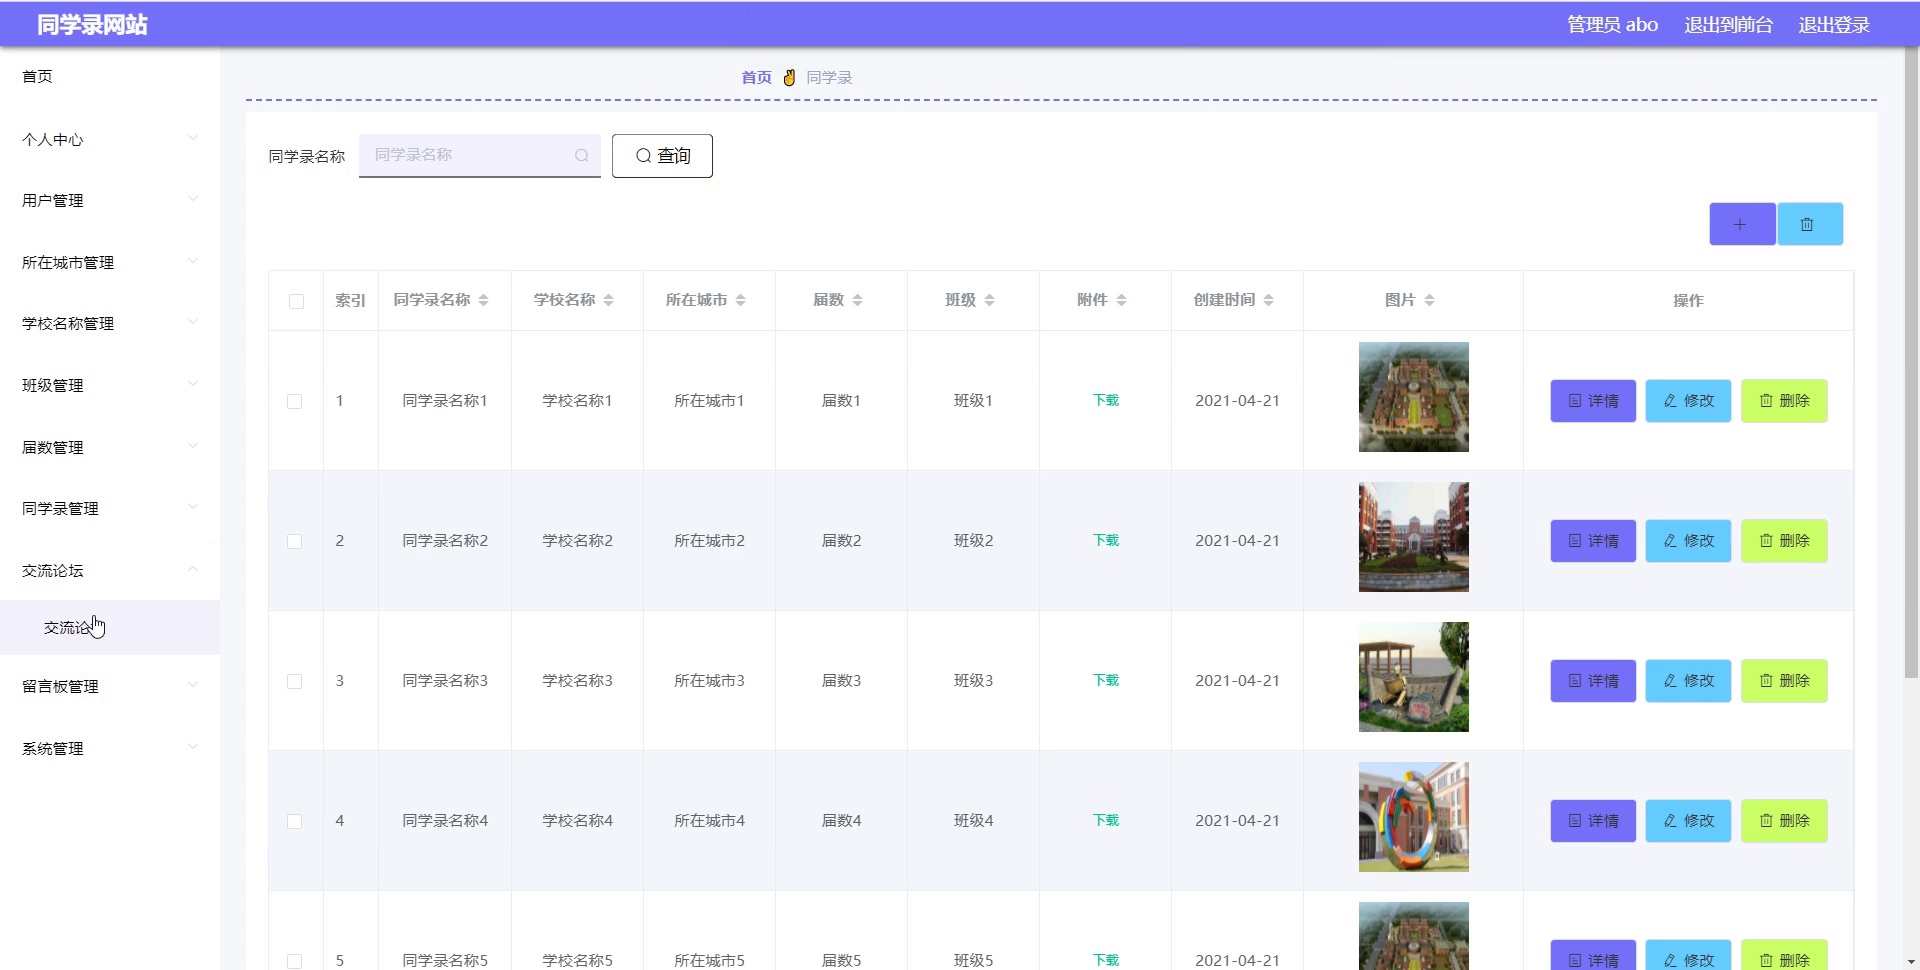Open the 交流论坛 submenu item
Image resolution: width=1920 pixels, height=970 pixels.
coord(110,627)
